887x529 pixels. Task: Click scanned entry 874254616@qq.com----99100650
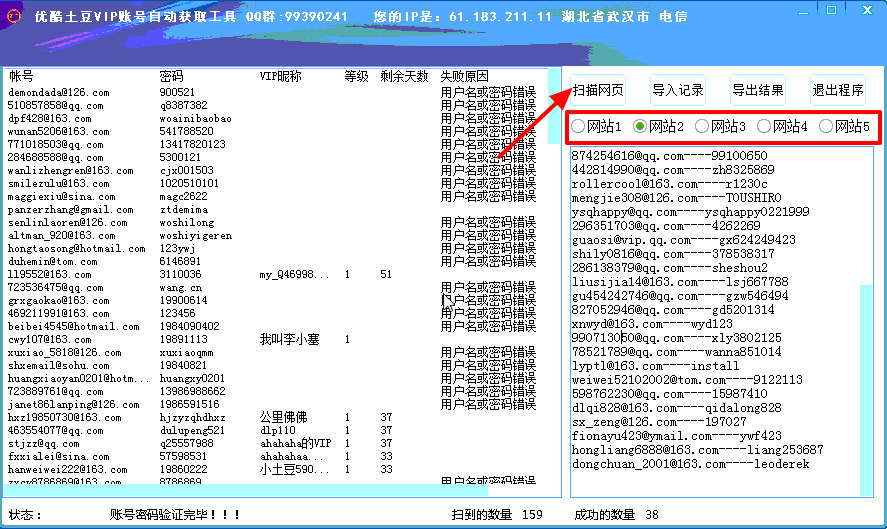coord(669,156)
